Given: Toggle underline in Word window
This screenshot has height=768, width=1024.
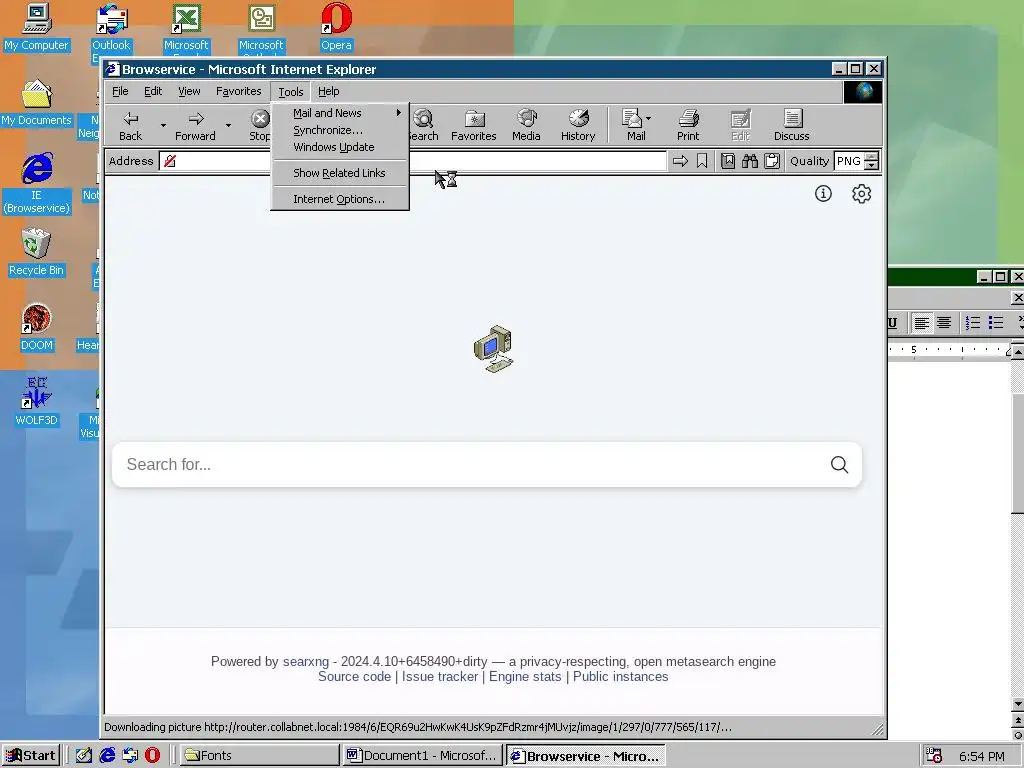Looking at the screenshot, I should coord(893,323).
